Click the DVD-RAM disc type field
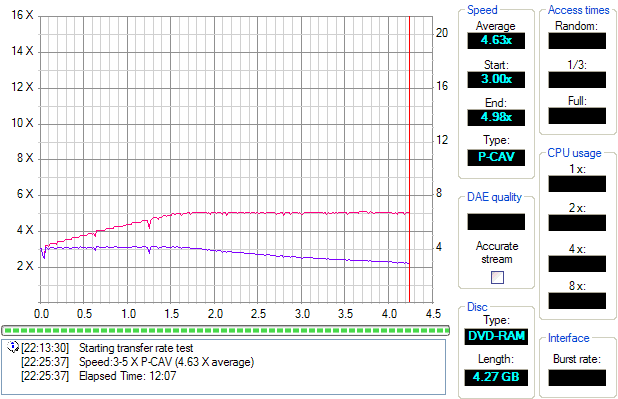 click(496, 337)
